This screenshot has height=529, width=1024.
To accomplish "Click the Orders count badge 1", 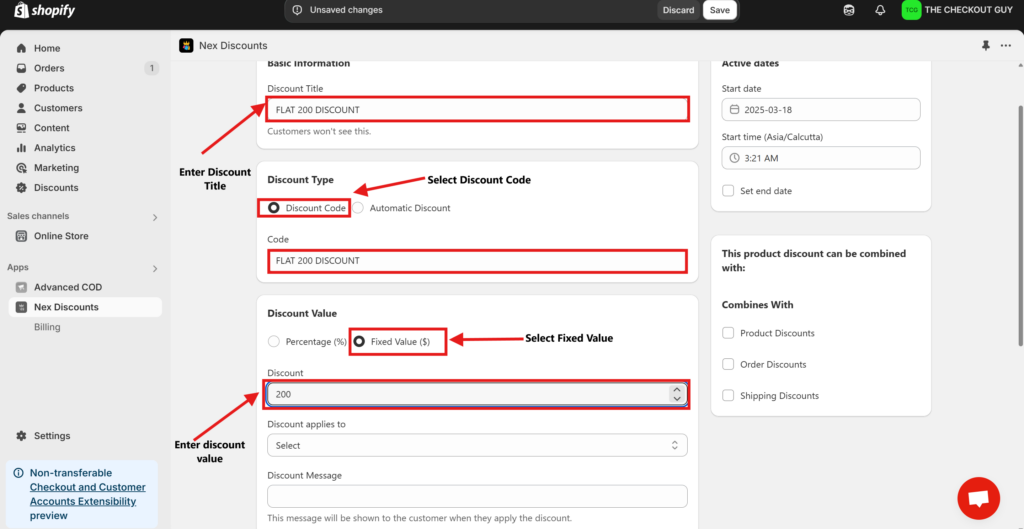I will [152, 68].
